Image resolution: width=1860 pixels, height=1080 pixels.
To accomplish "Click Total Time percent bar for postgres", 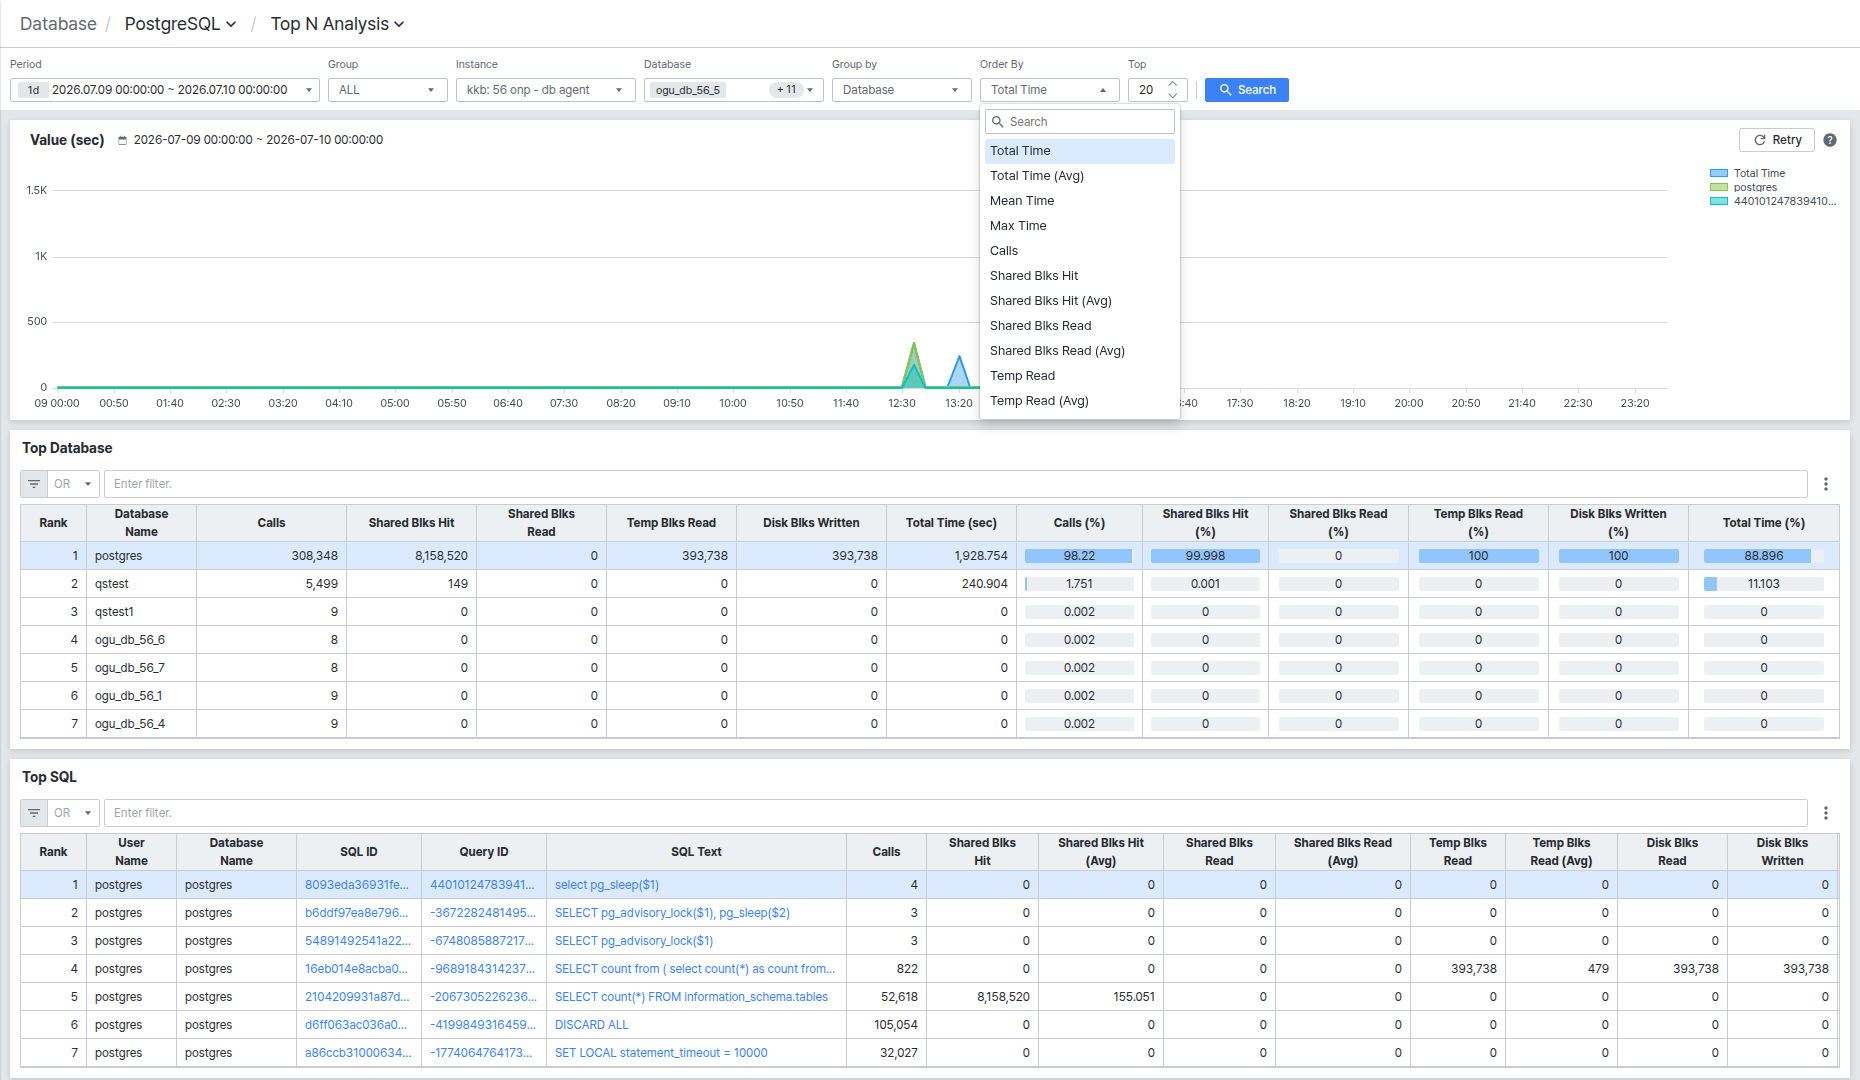I will (1764, 556).
